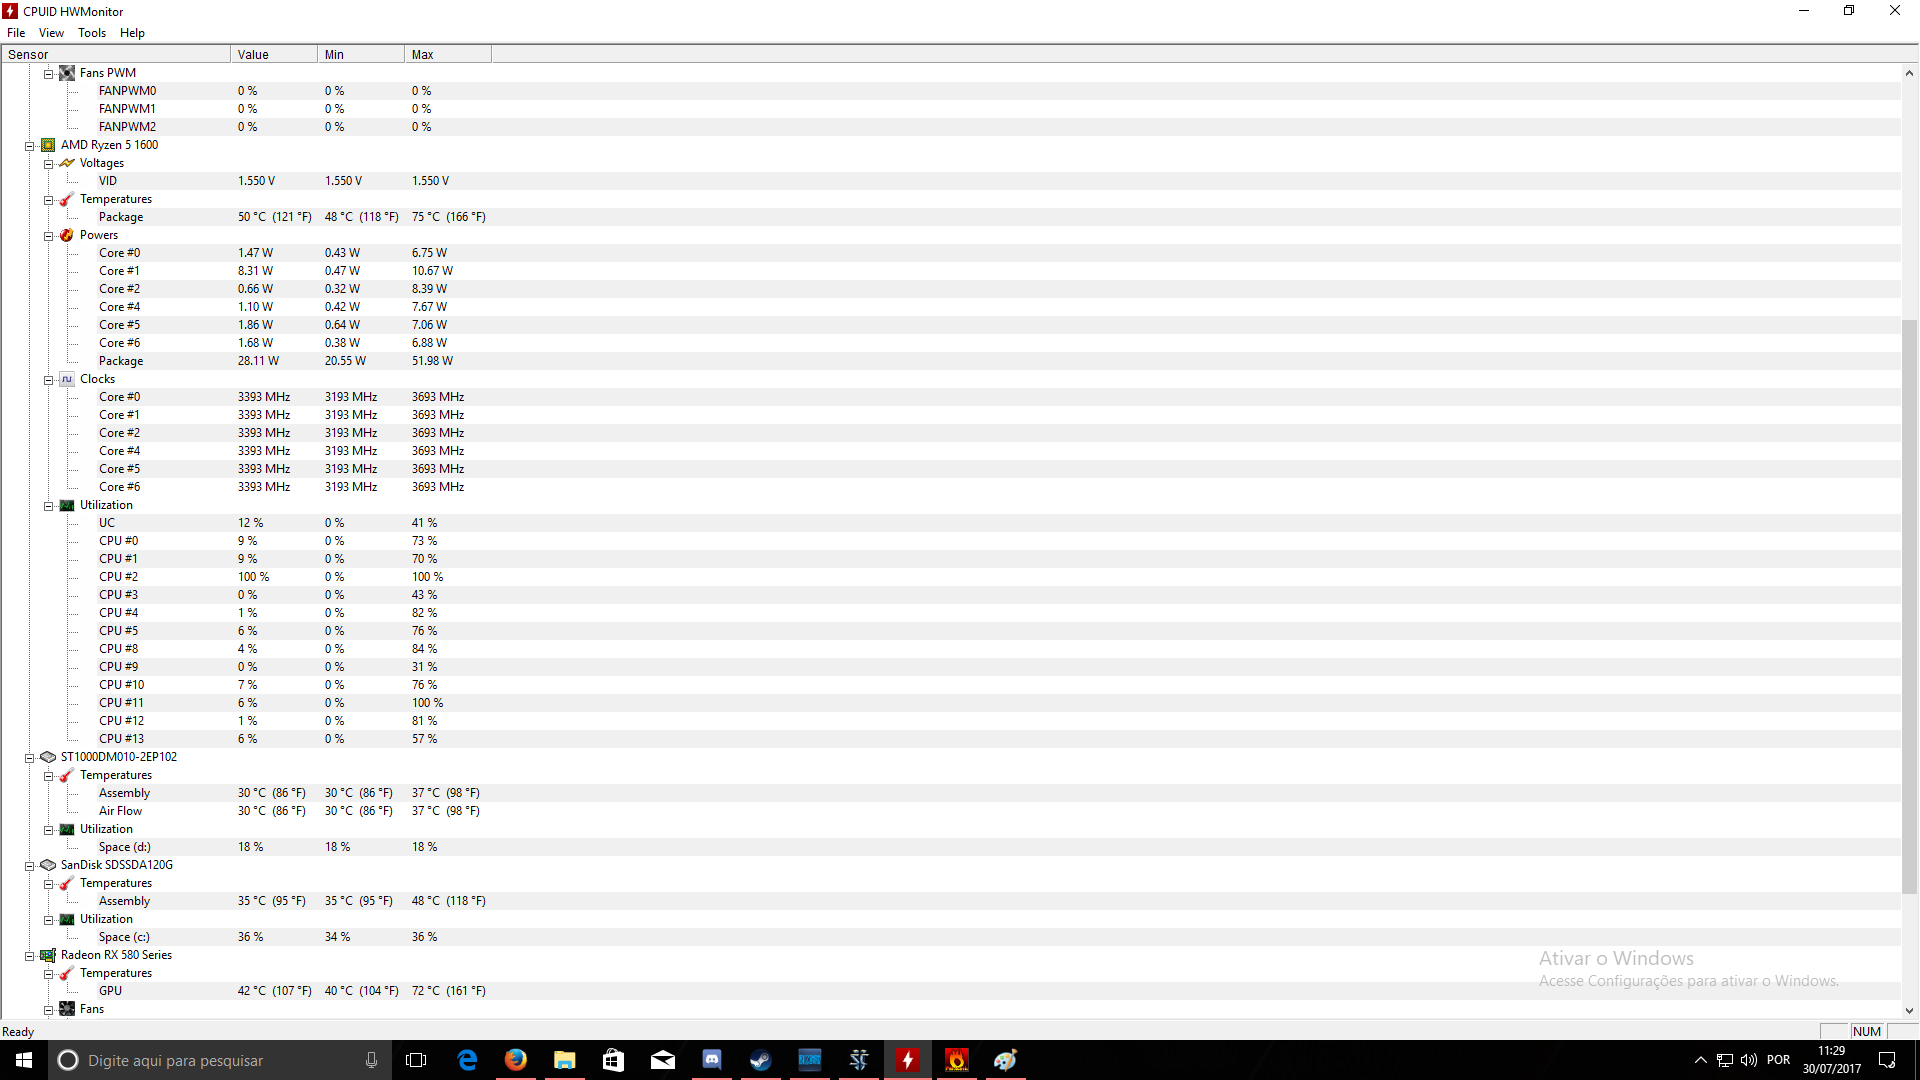Open the View menu
The image size is (1920, 1080).
(51, 33)
